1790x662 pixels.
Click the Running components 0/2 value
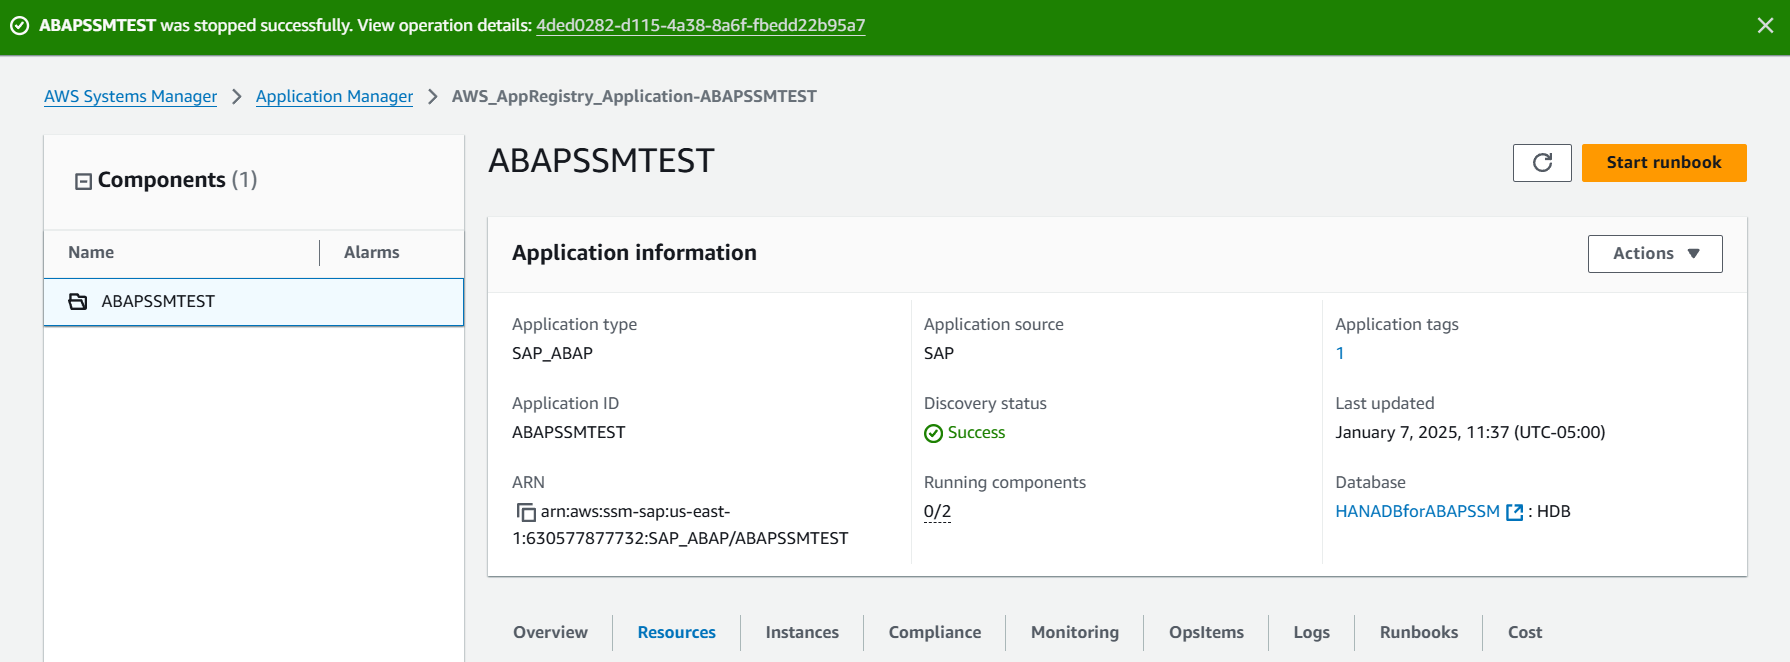click(937, 512)
